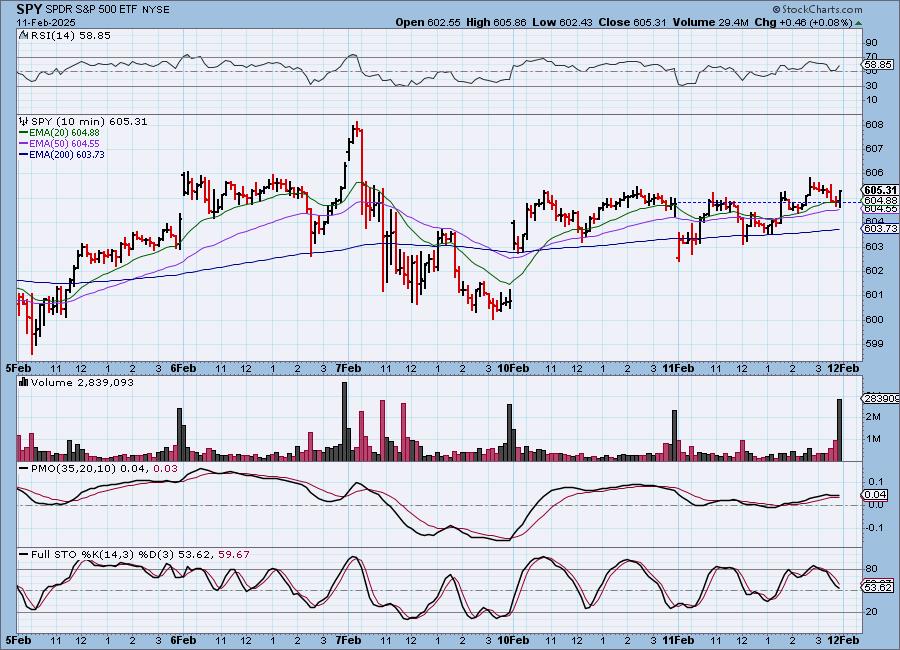Click the SPY (10 min) 605.31 label
The width and height of the screenshot is (900, 650).
89,121
